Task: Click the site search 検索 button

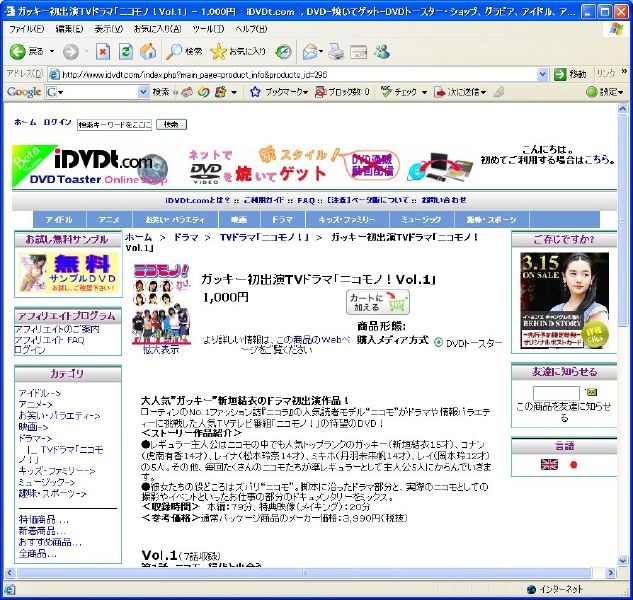Action: coord(171,125)
